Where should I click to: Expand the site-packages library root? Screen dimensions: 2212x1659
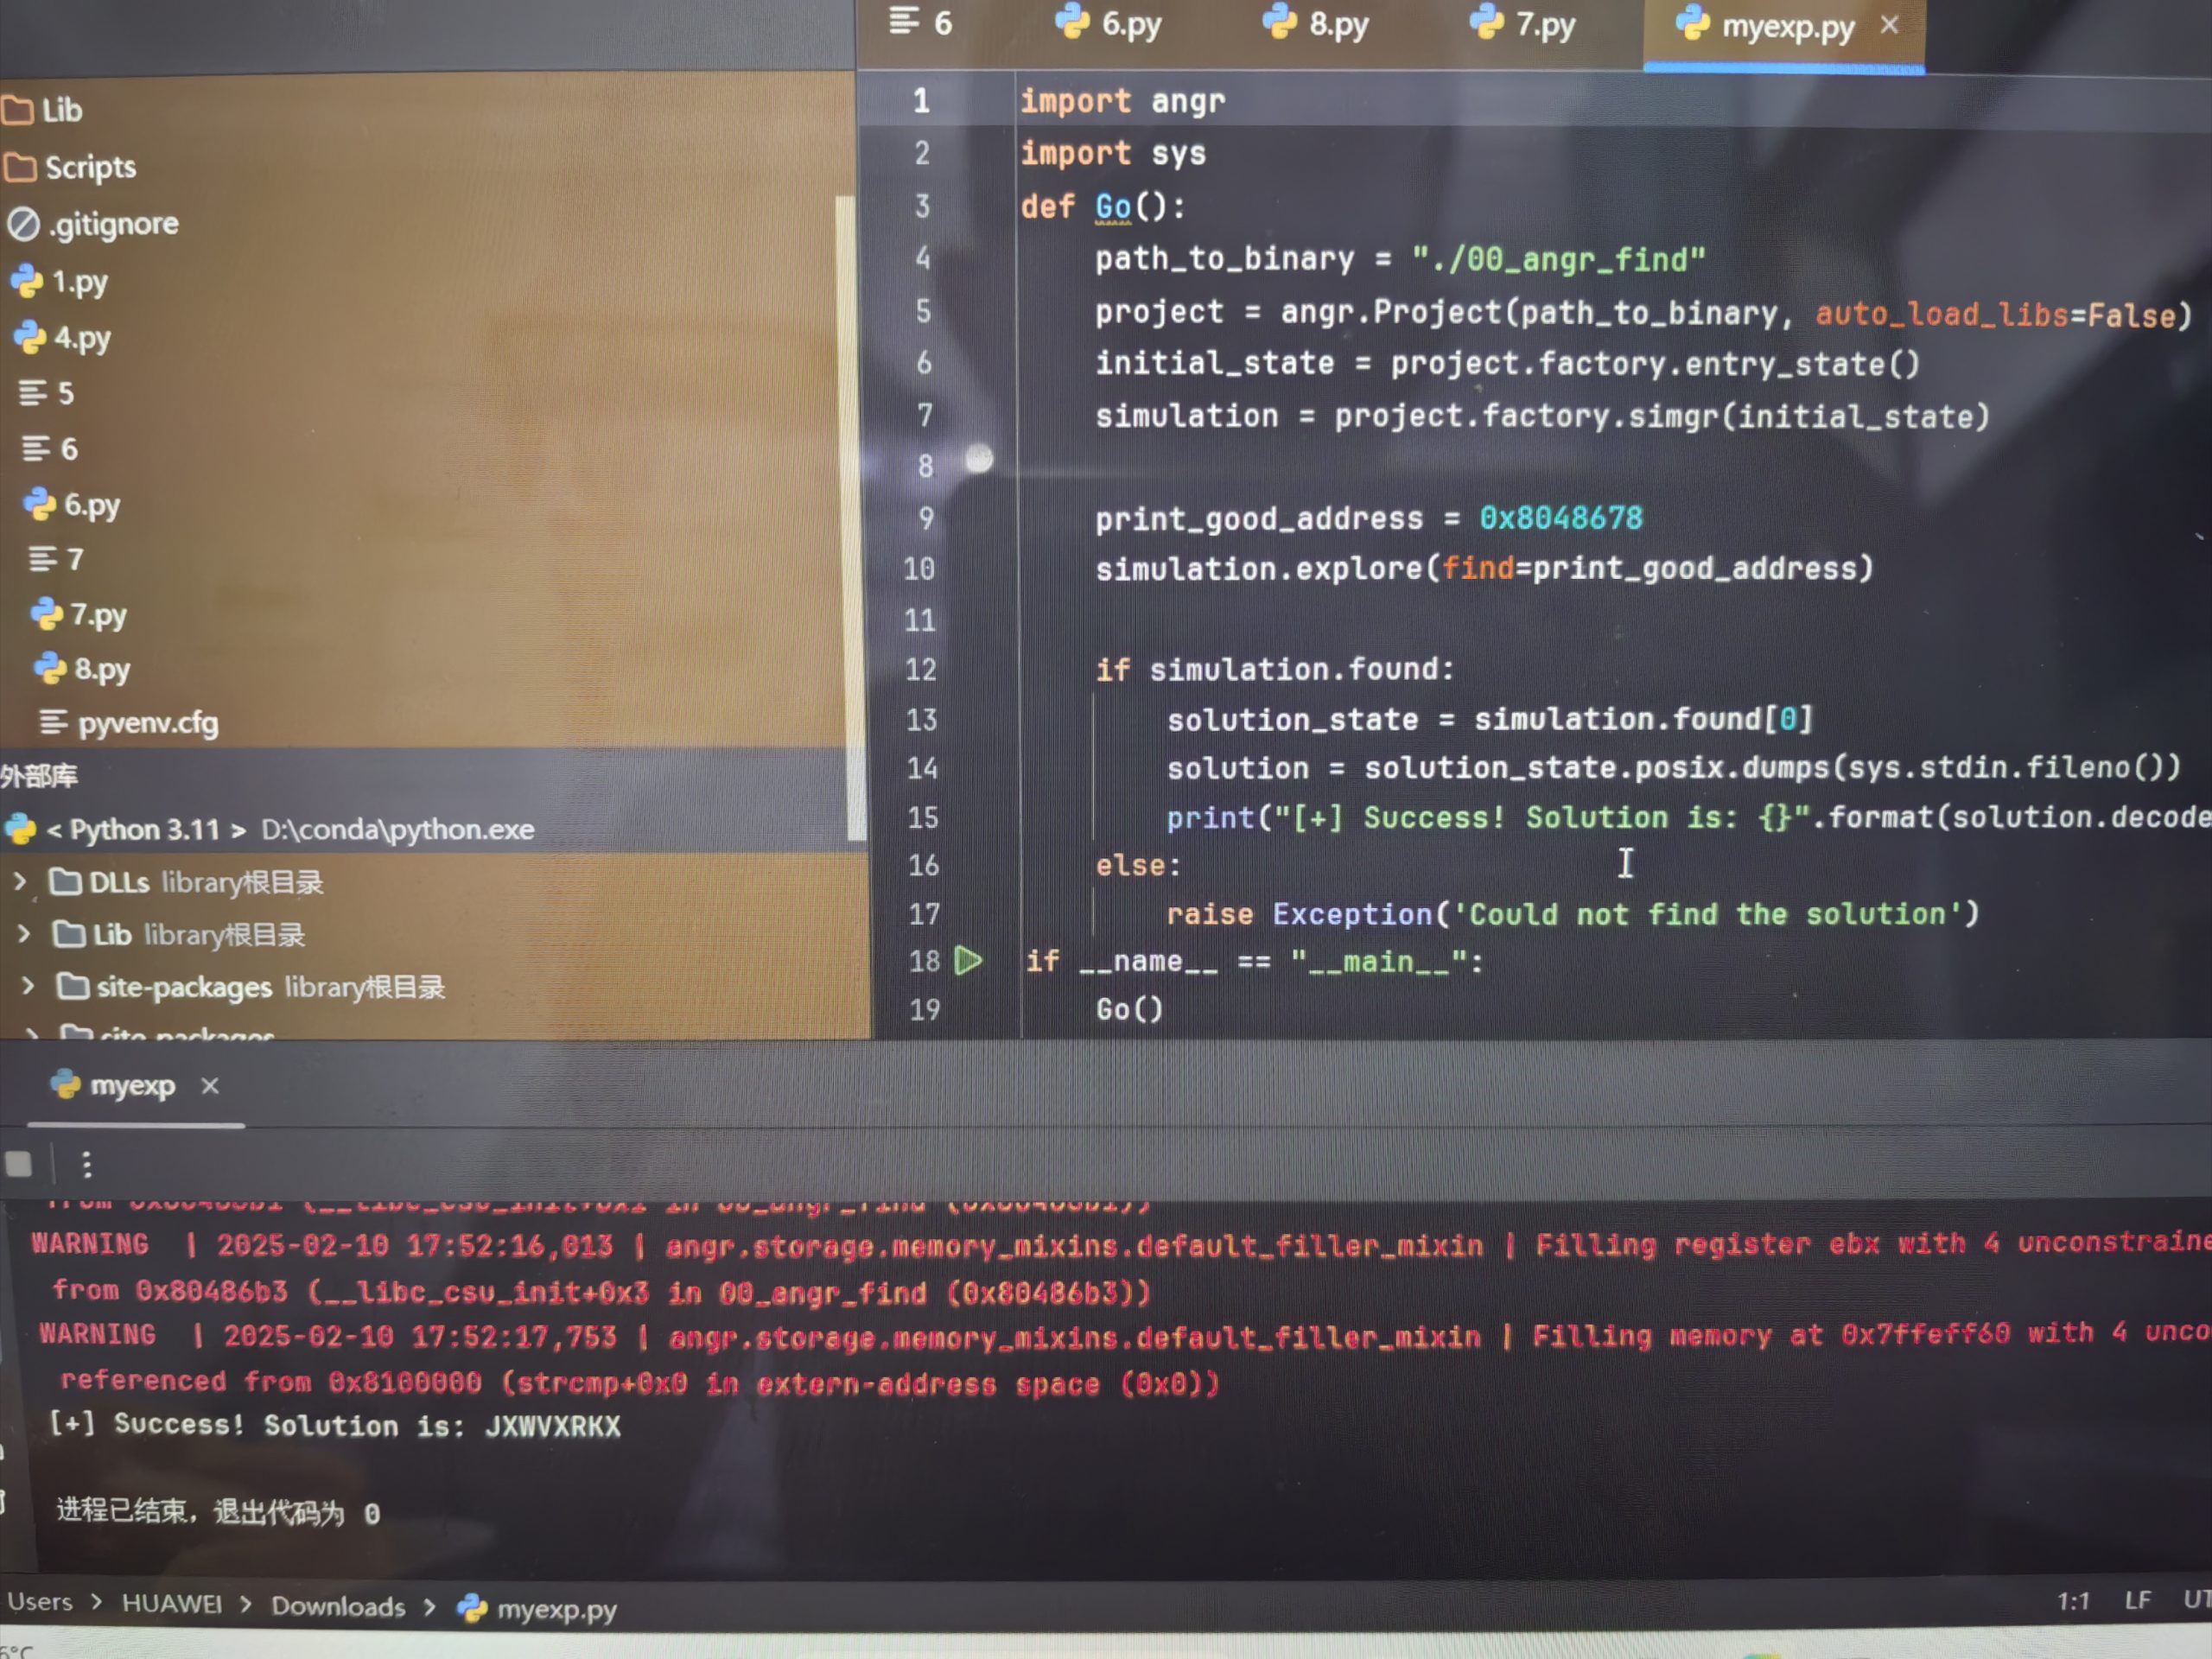[28, 987]
